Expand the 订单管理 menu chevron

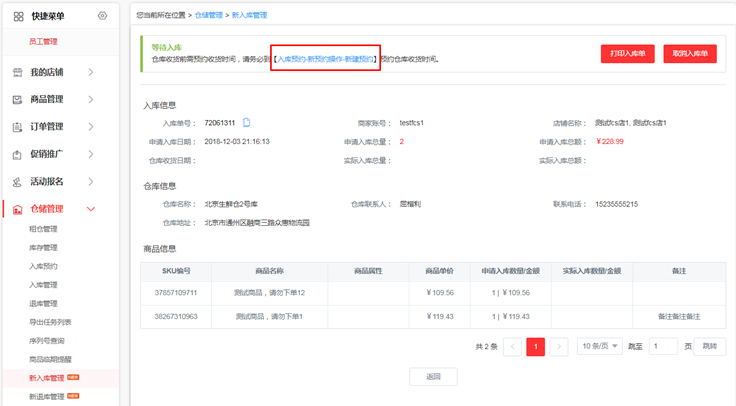pos(91,127)
